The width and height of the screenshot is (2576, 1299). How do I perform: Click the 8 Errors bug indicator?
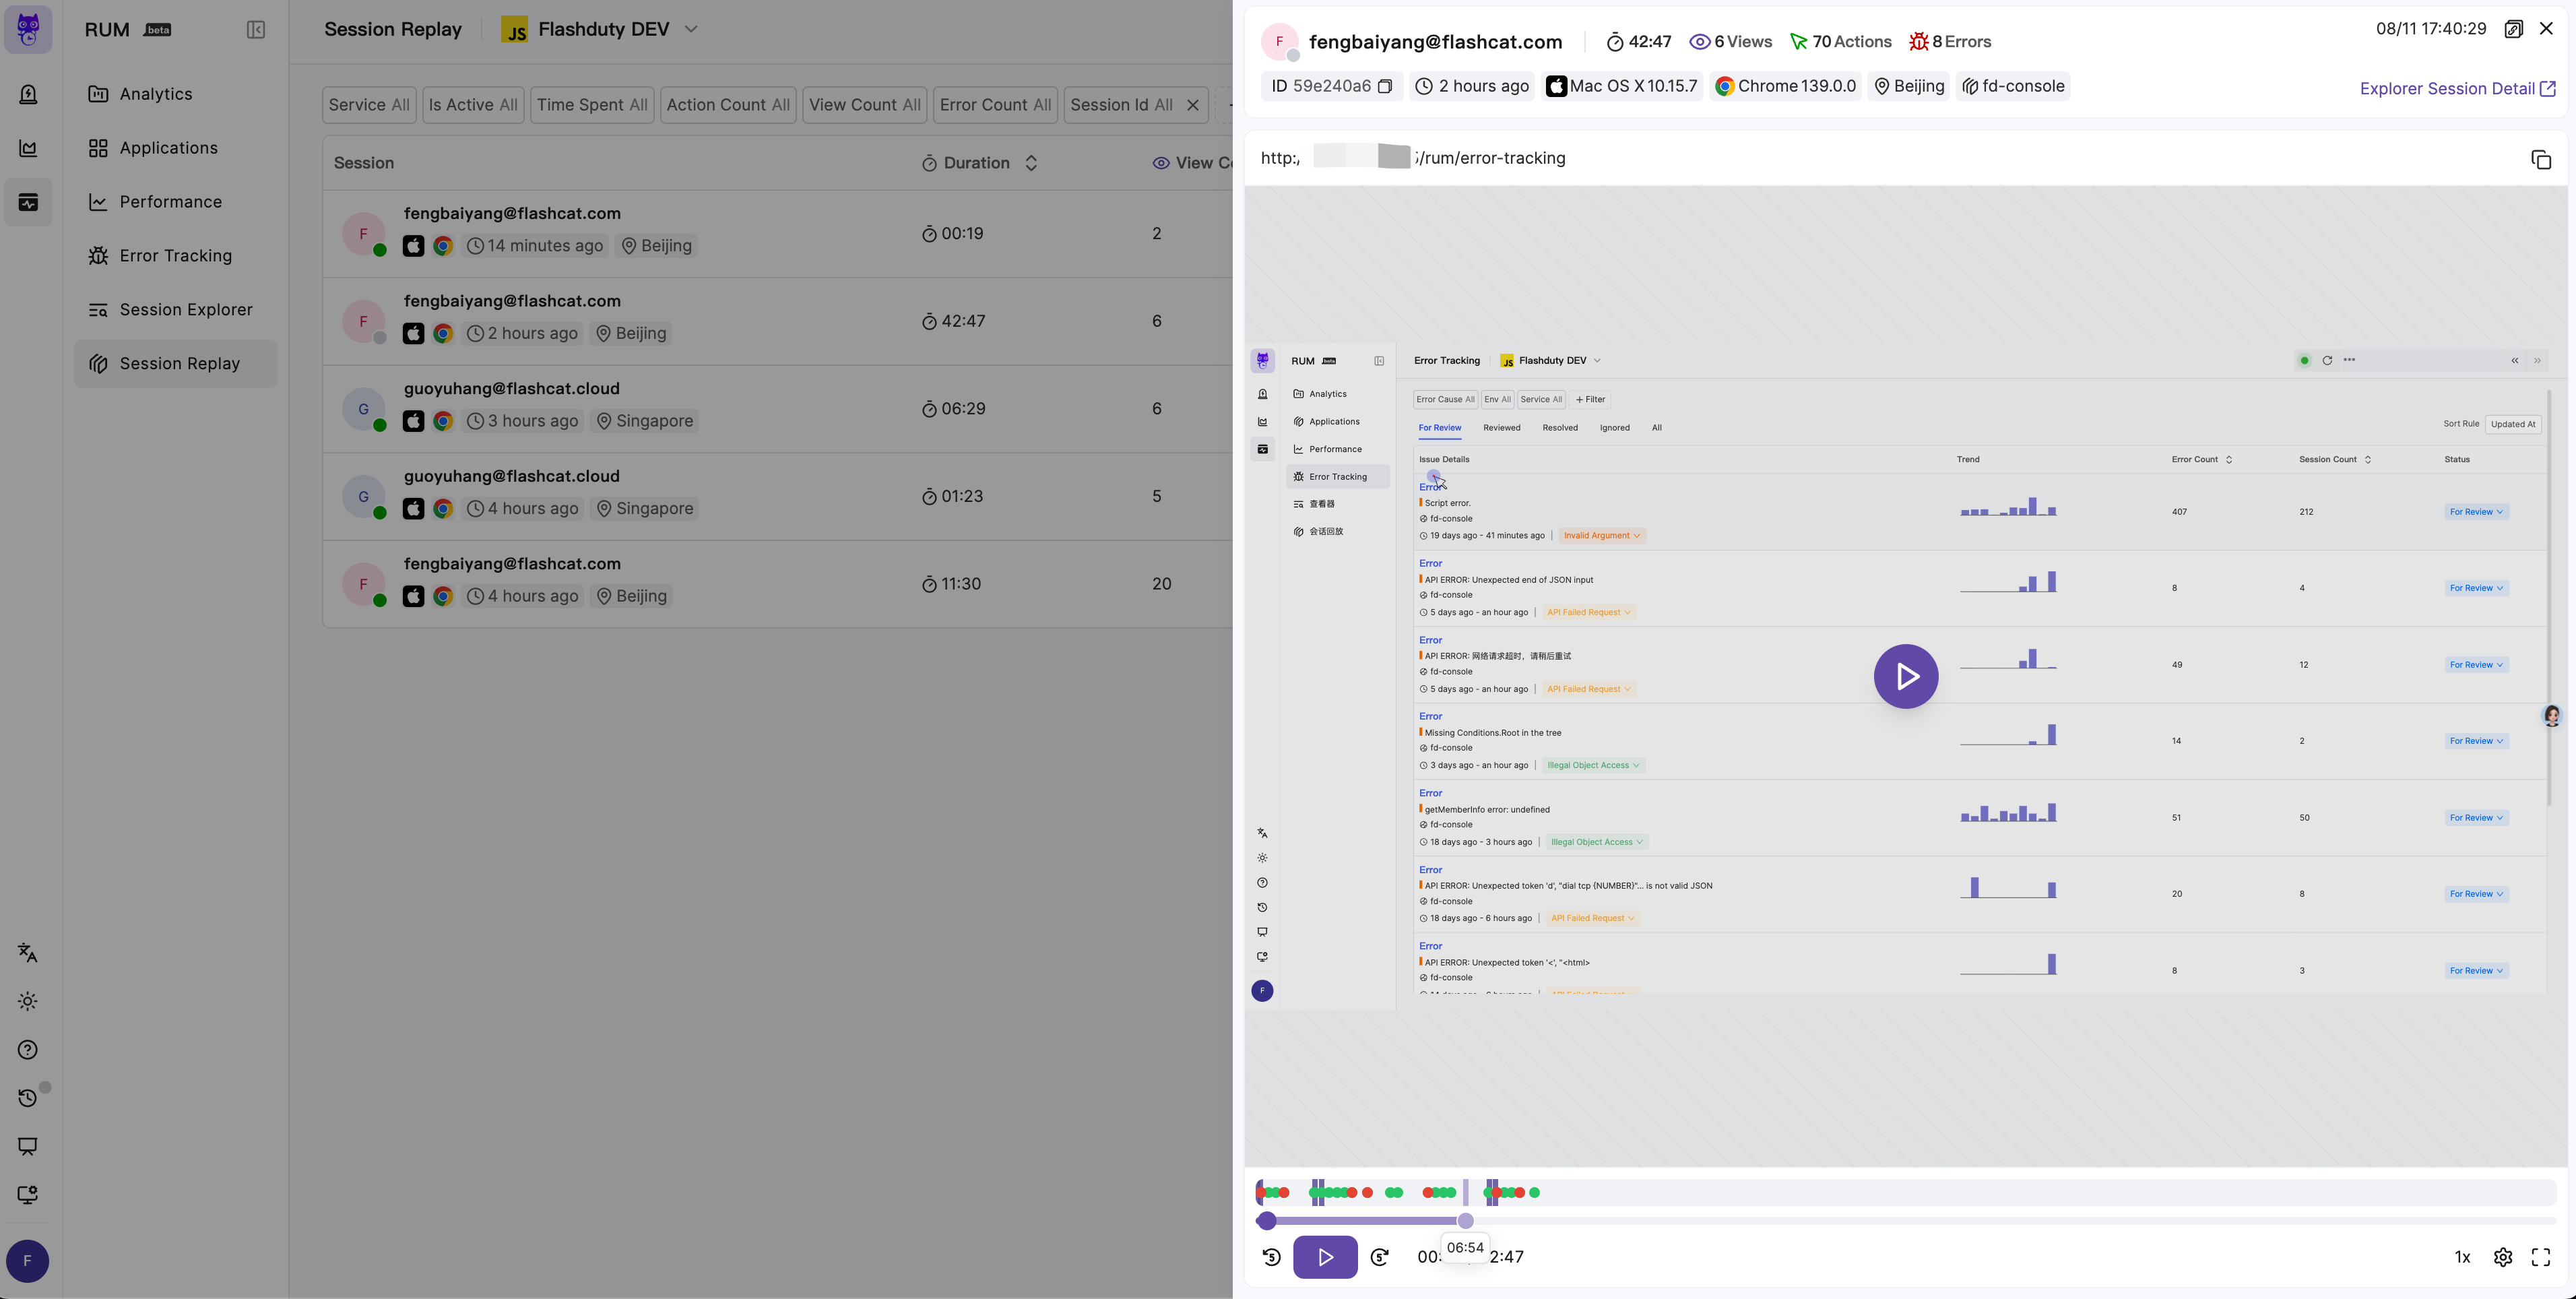tap(1950, 42)
